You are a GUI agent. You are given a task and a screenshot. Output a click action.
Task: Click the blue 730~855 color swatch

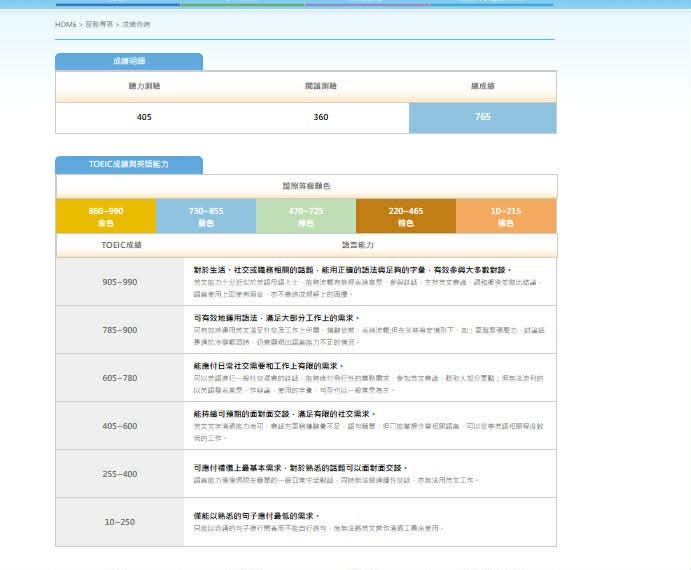[x=206, y=217]
